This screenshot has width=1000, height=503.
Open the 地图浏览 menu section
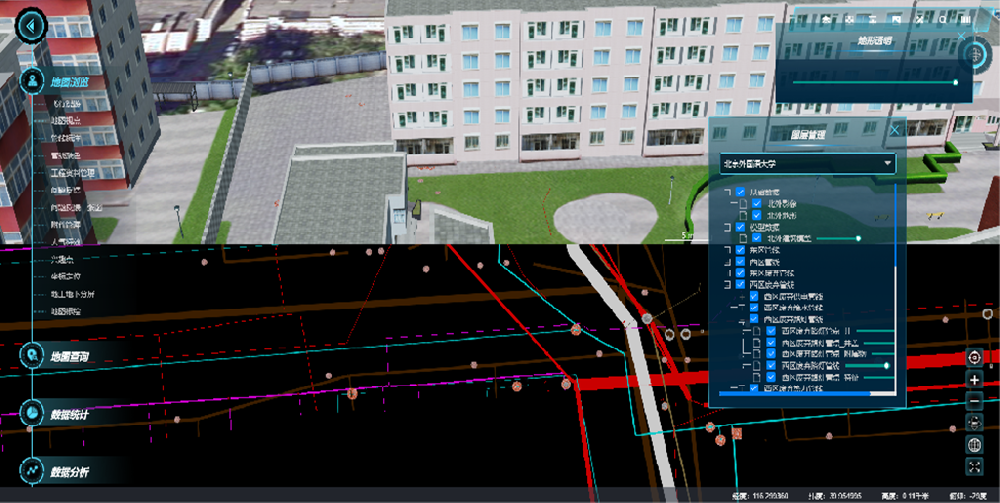(x=70, y=81)
